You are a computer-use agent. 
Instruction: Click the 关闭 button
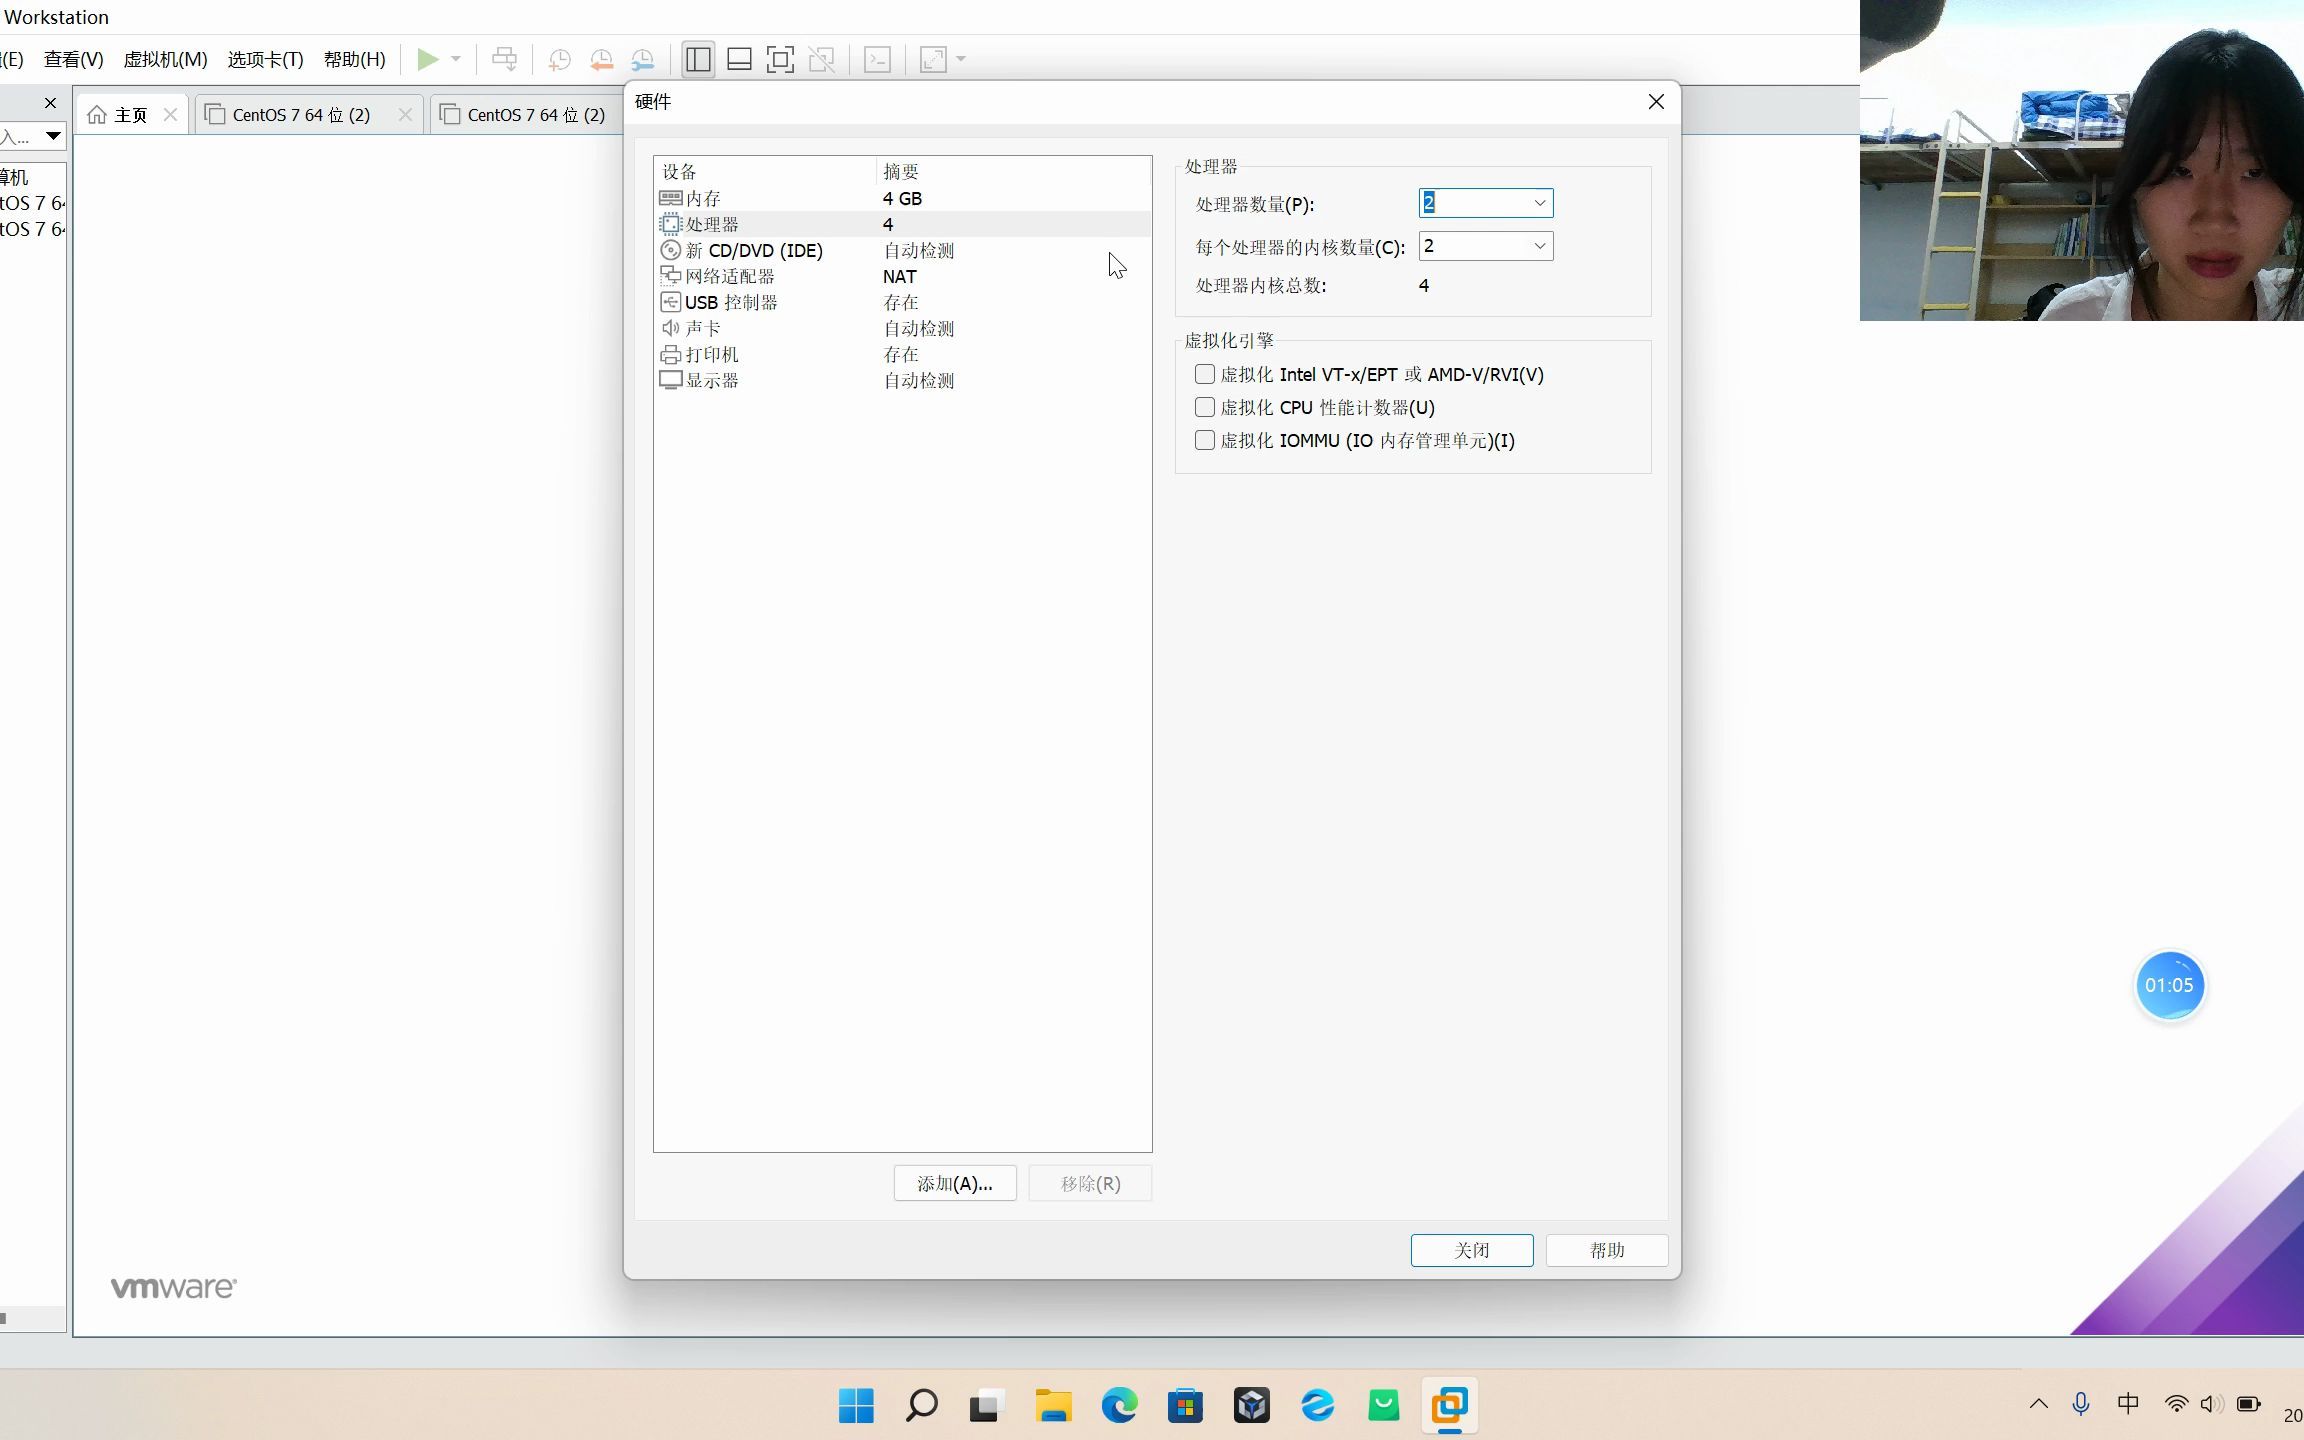[x=1472, y=1250]
